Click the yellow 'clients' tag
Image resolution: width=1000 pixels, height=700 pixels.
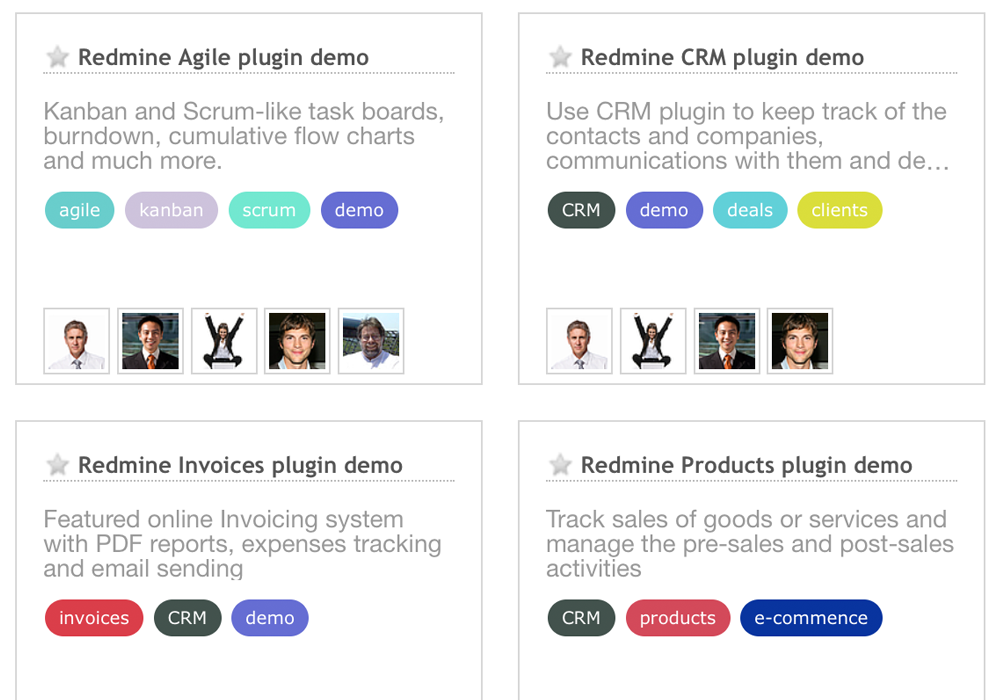pyautogui.click(x=840, y=210)
